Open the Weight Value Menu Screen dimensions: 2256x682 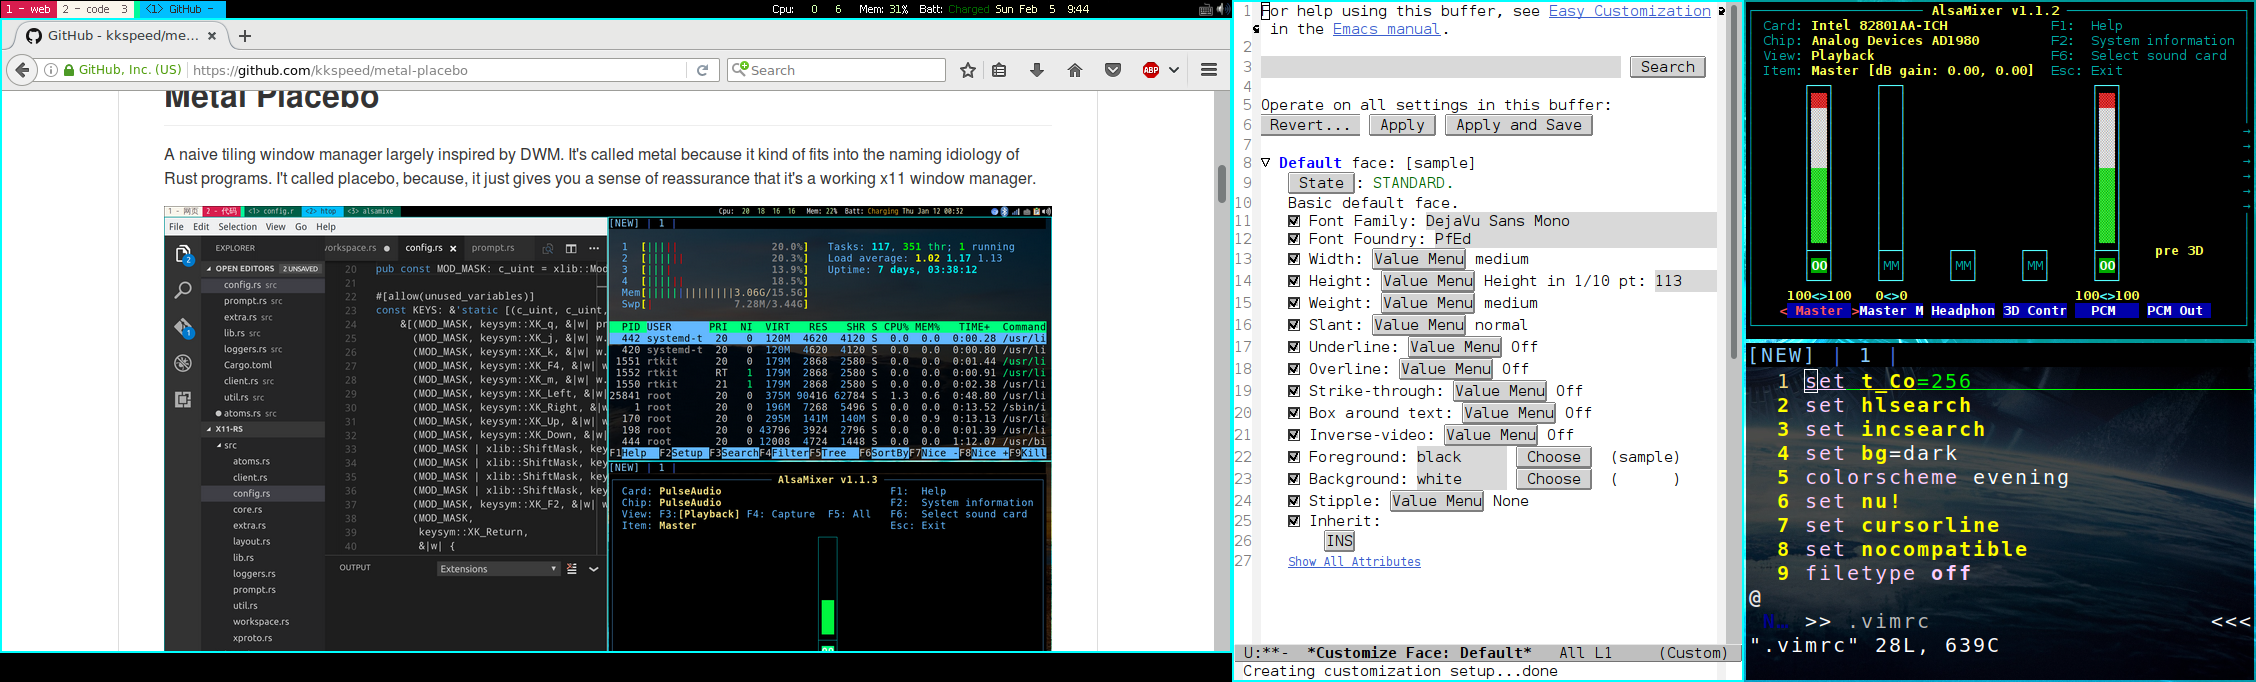point(1427,303)
